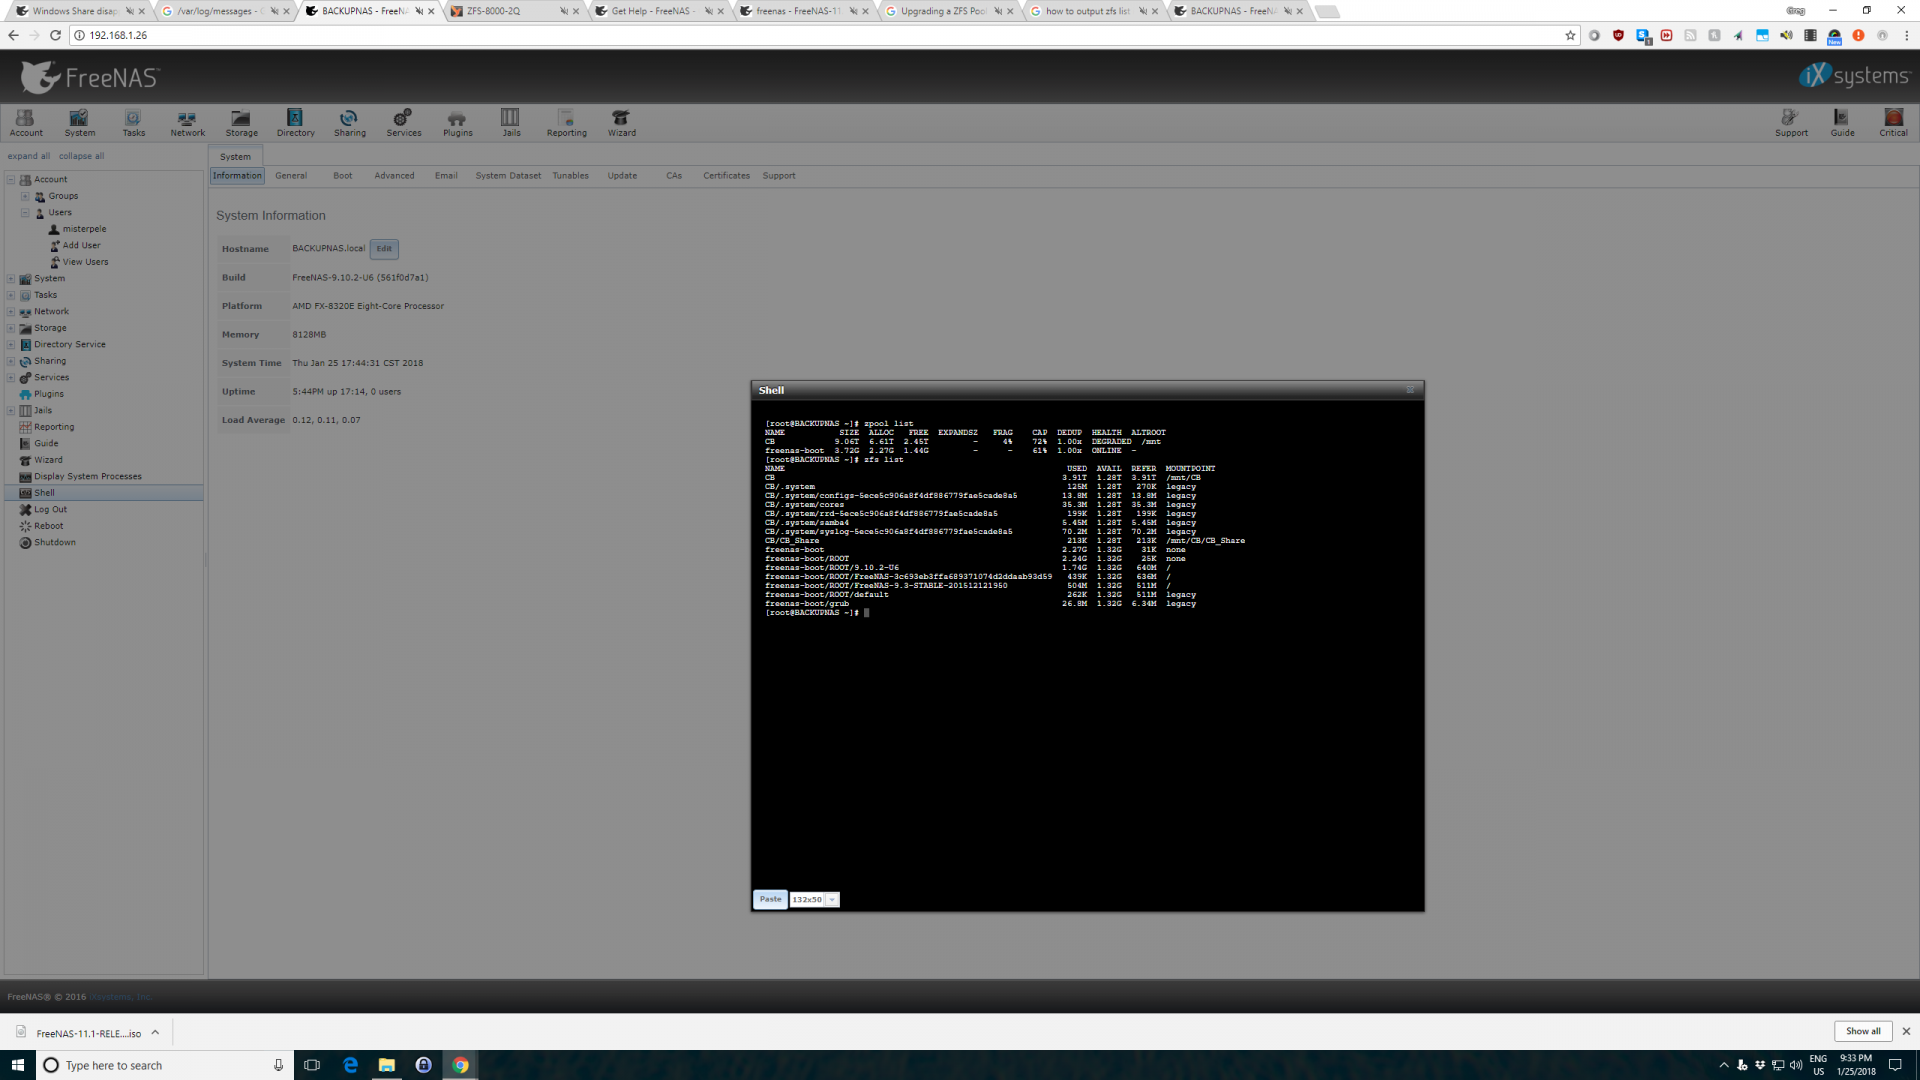
Task: Collapse the Account tree node
Action: [11, 180]
